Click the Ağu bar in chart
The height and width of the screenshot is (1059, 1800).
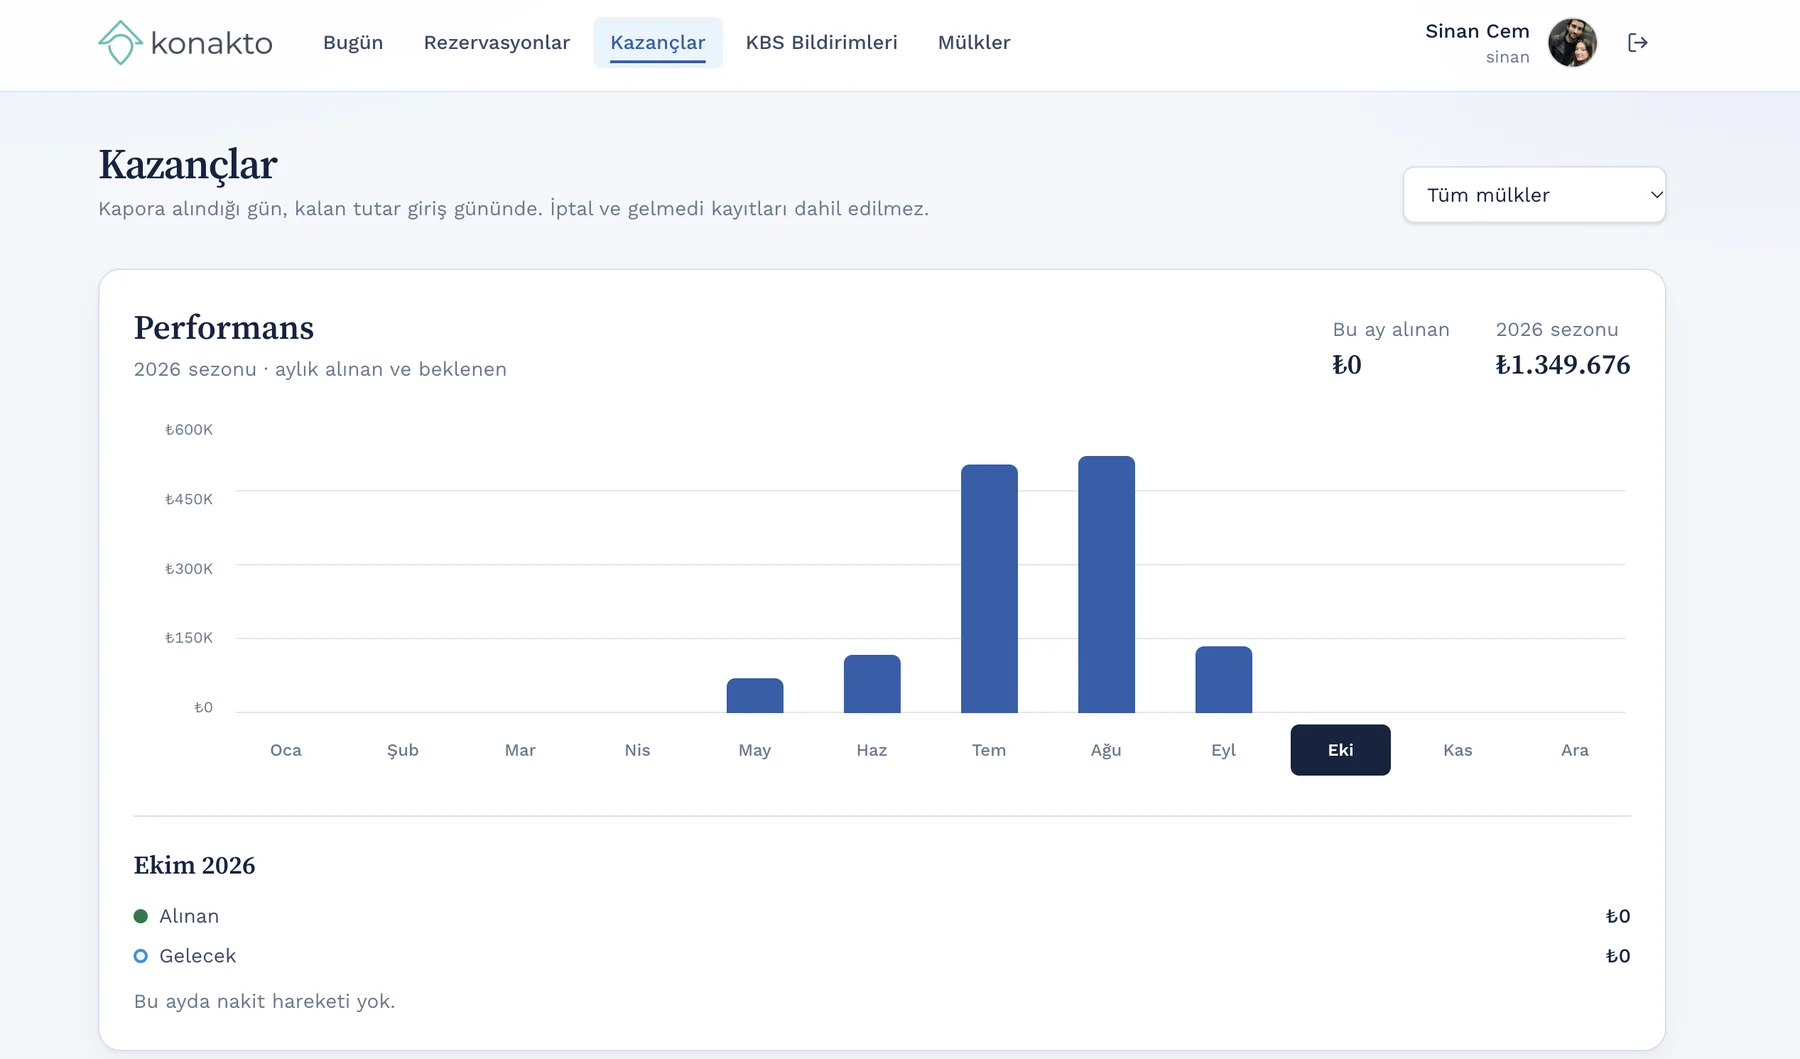pyautogui.click(x=1106, y=585)
